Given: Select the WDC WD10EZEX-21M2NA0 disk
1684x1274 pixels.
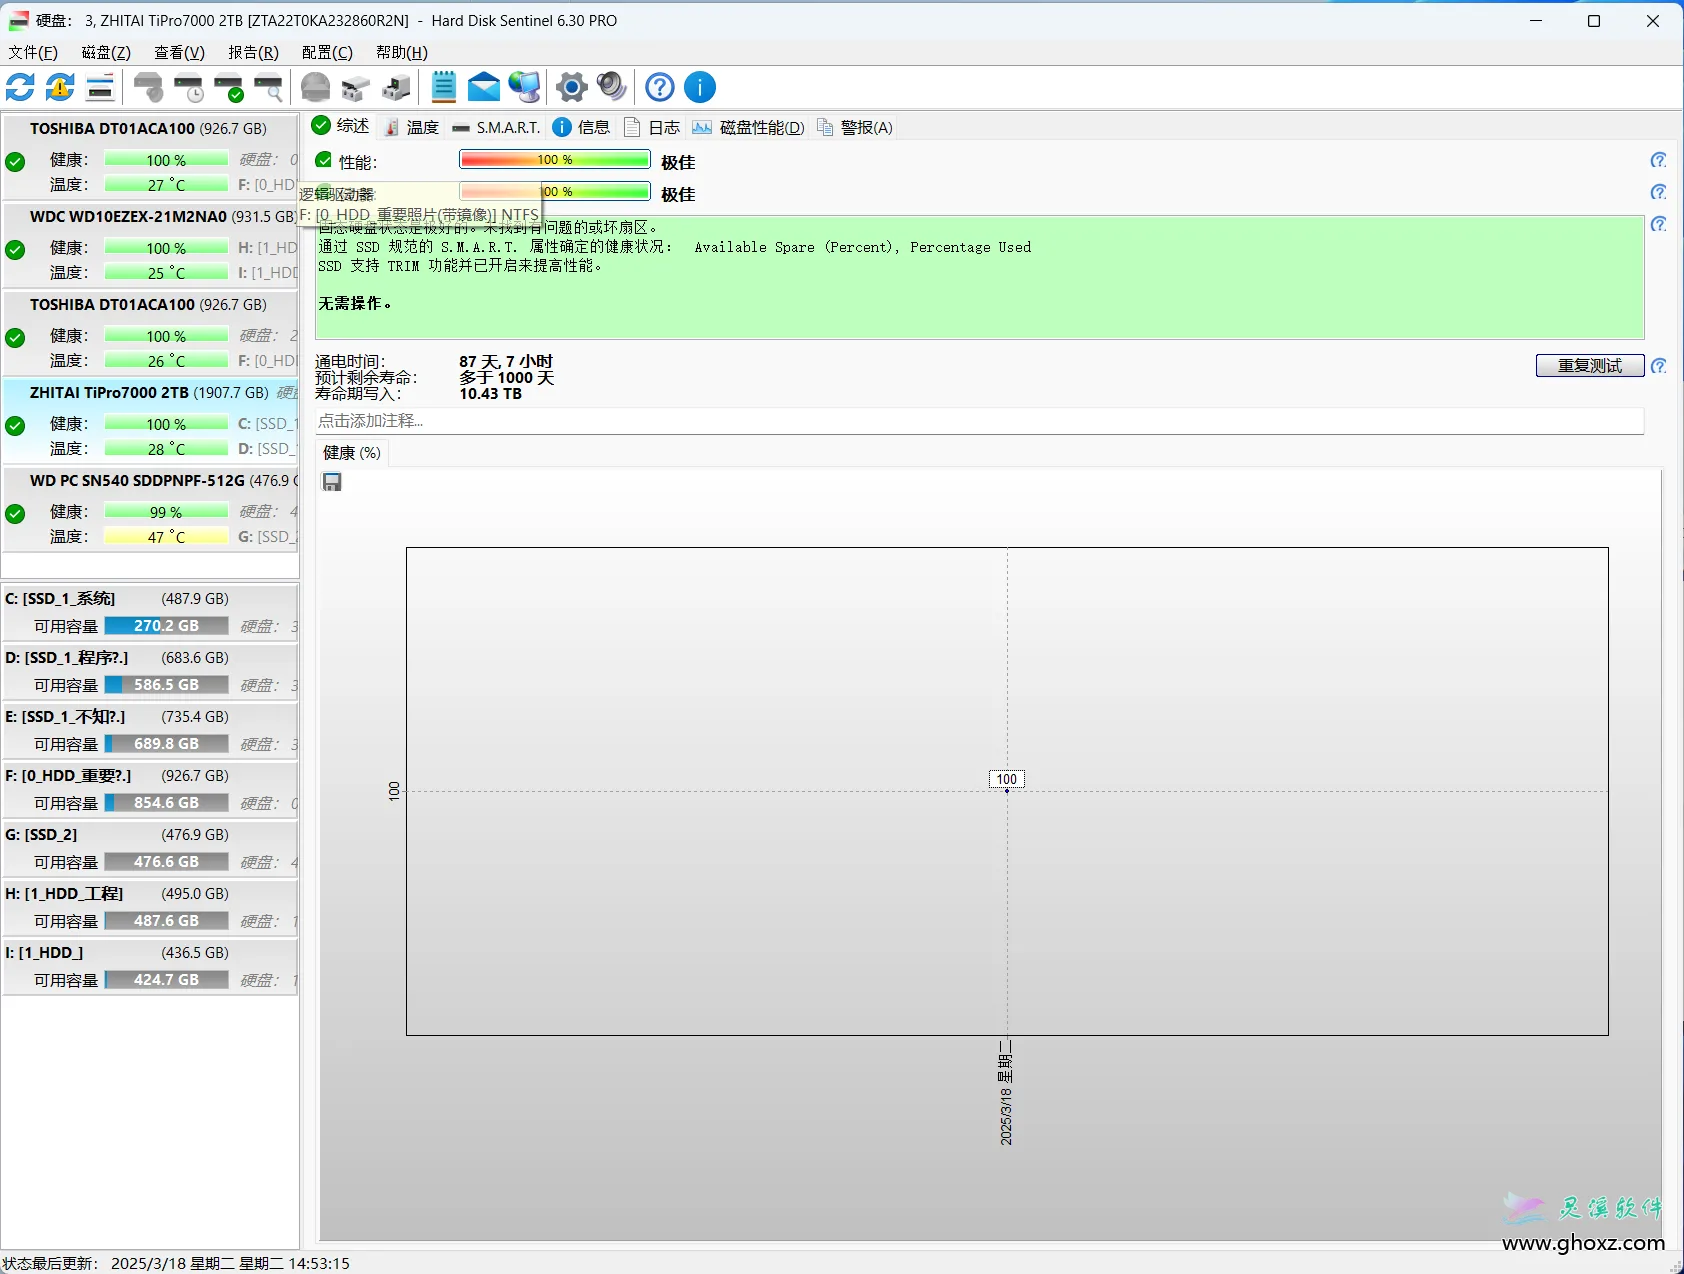Looking at the screenshot, I should click(150, 245).
